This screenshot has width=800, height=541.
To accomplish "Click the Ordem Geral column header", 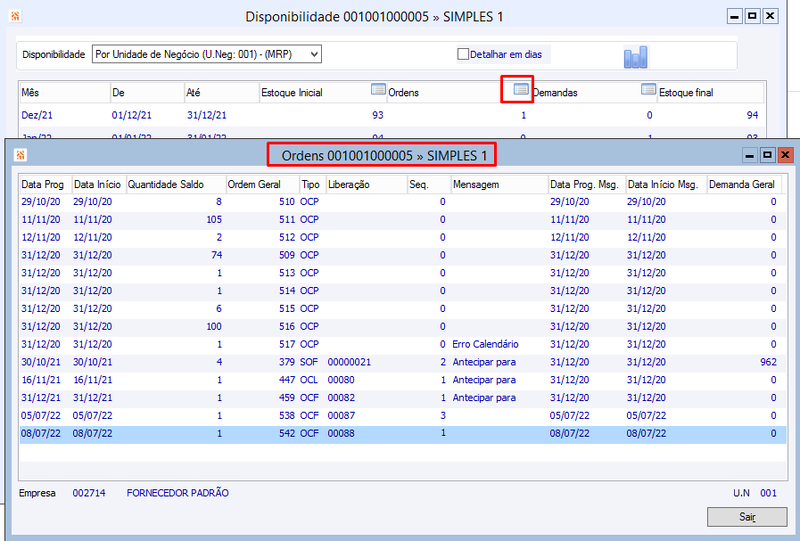I will 262,184.
